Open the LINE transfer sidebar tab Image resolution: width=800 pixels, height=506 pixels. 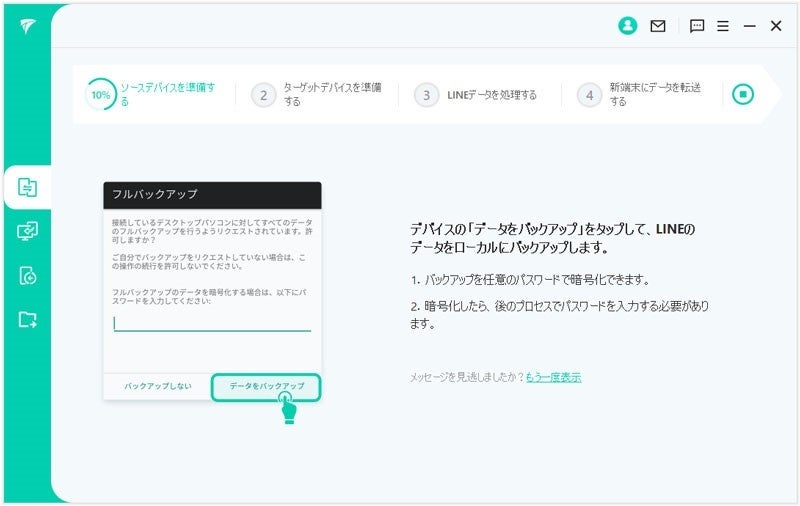point(28,187)
